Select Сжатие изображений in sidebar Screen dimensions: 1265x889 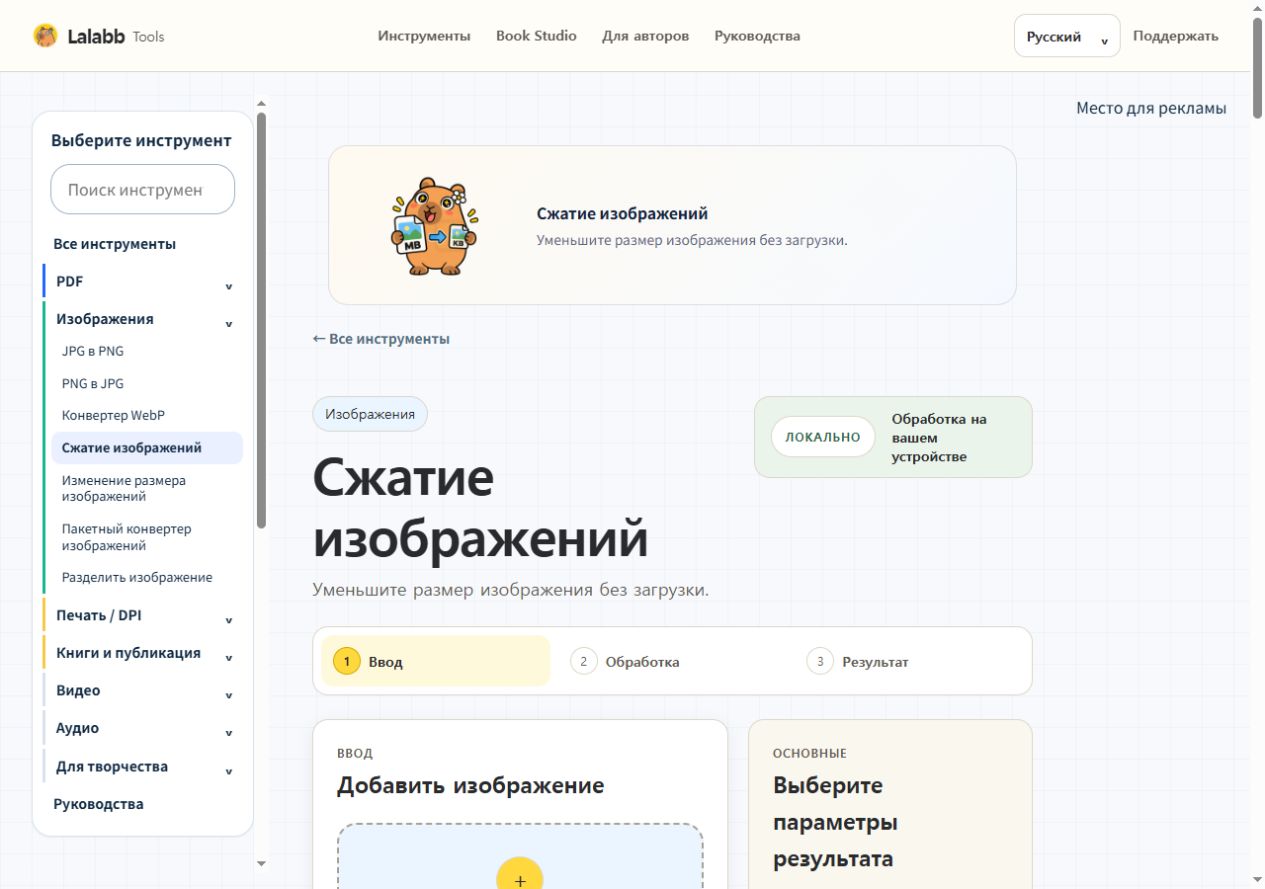pyautogui.click(x=147, y=448)
